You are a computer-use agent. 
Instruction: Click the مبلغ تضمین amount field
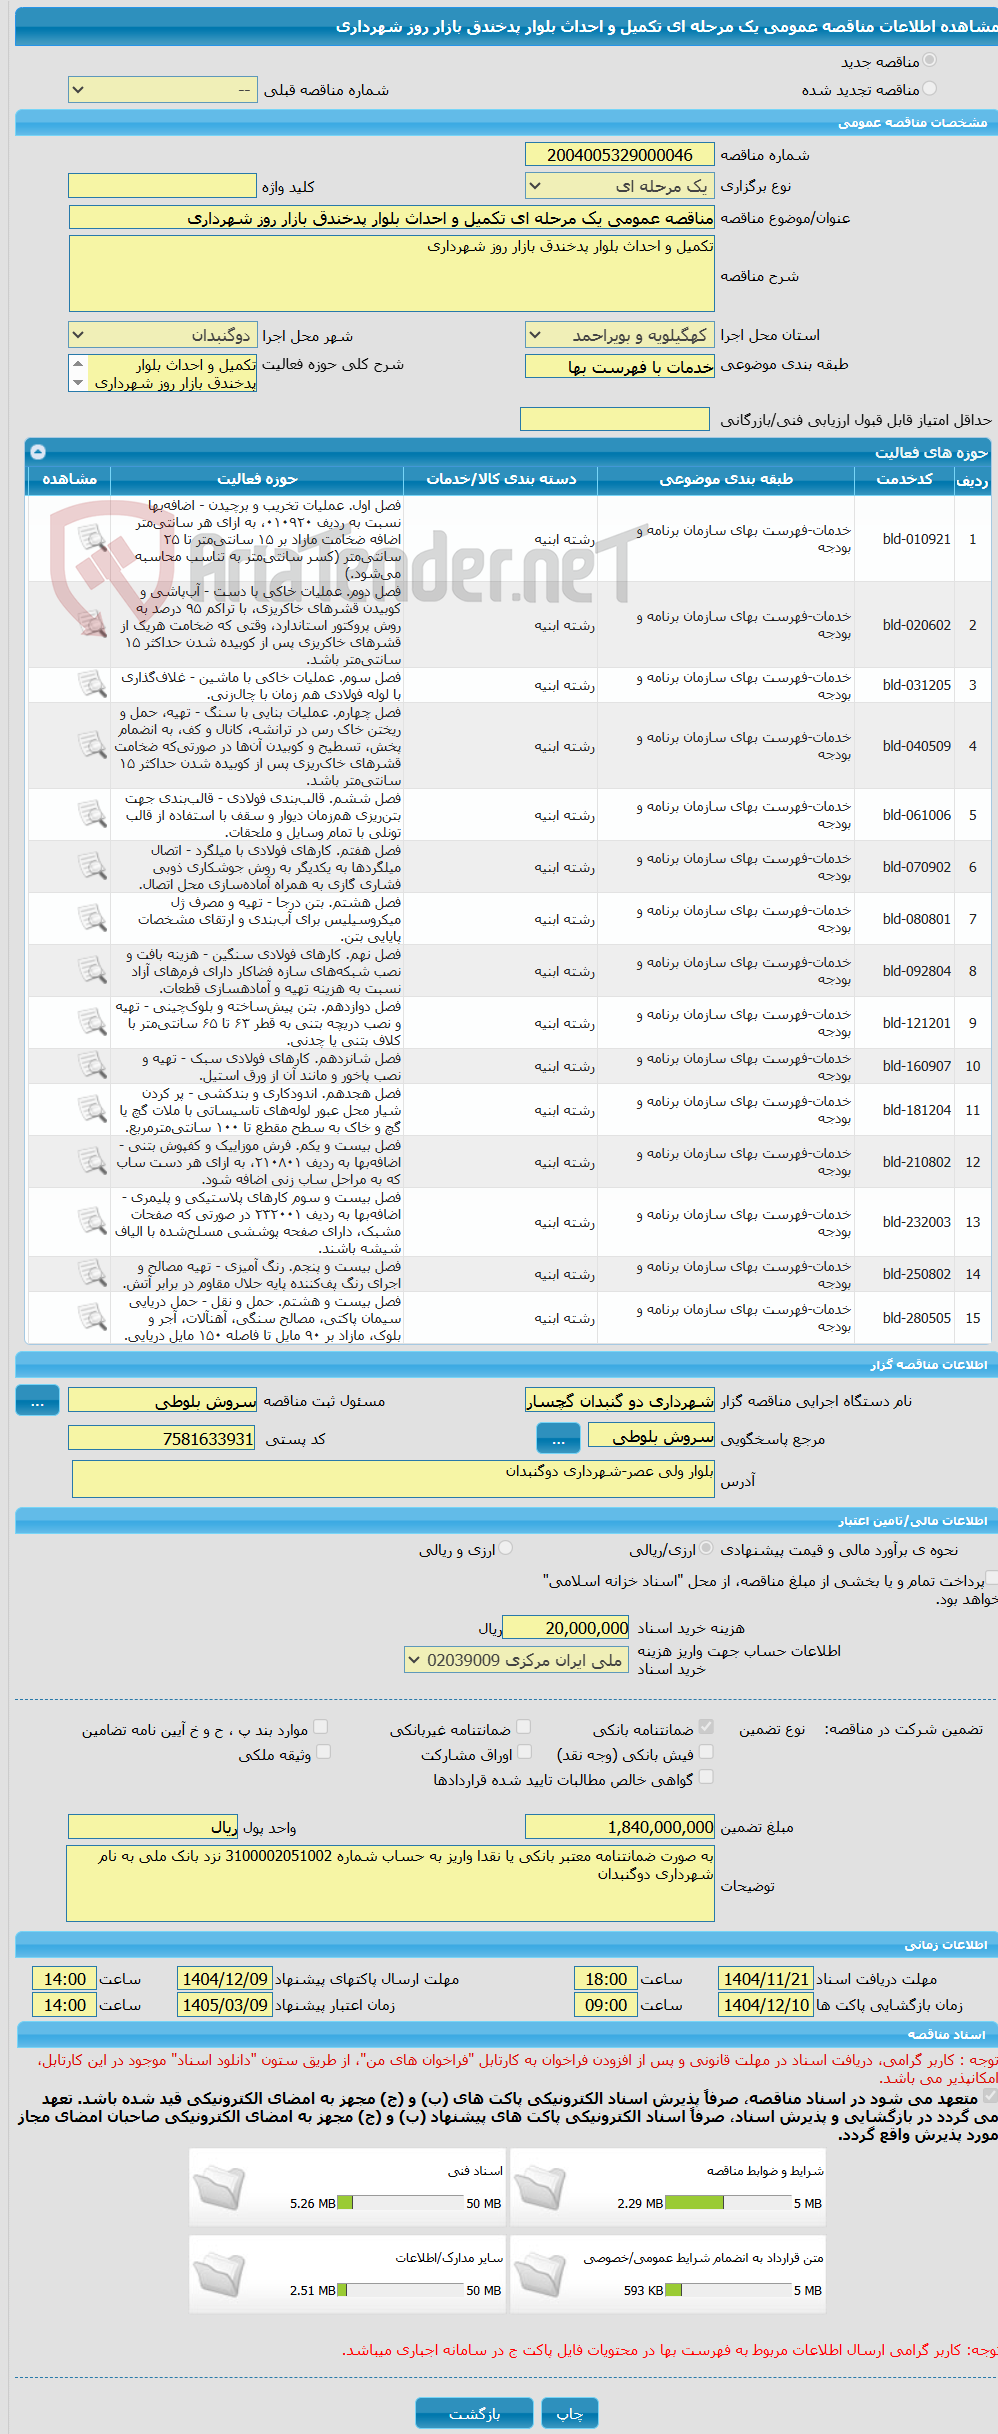[x=619, y=1827]
